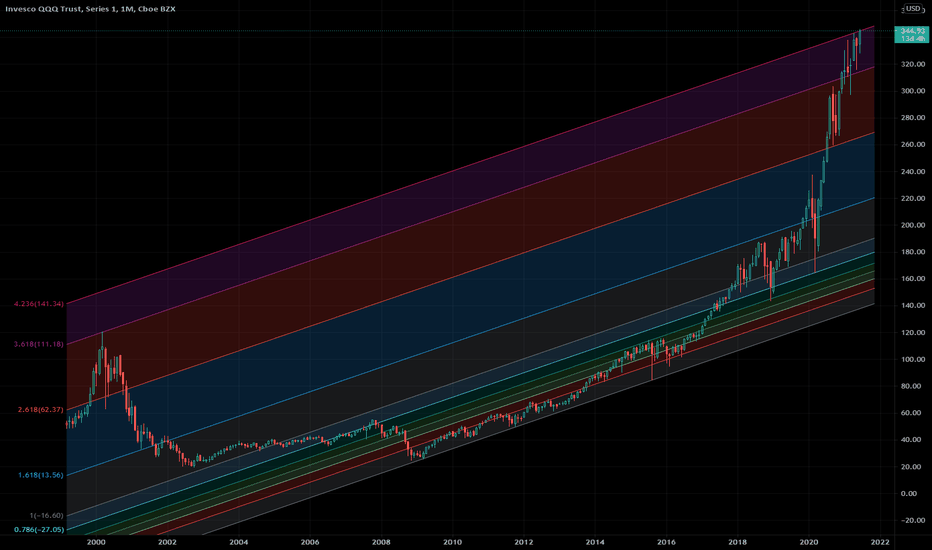The height and width of the screenshot is (550, 932).
Task: Click the 220.00 price axis label
Action: pos(913,198)
